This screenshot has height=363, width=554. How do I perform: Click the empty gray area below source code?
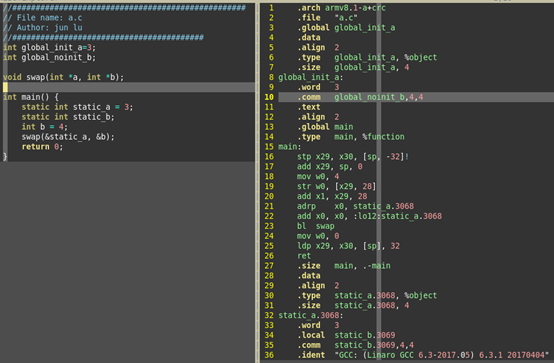click(x=127, y=262)
